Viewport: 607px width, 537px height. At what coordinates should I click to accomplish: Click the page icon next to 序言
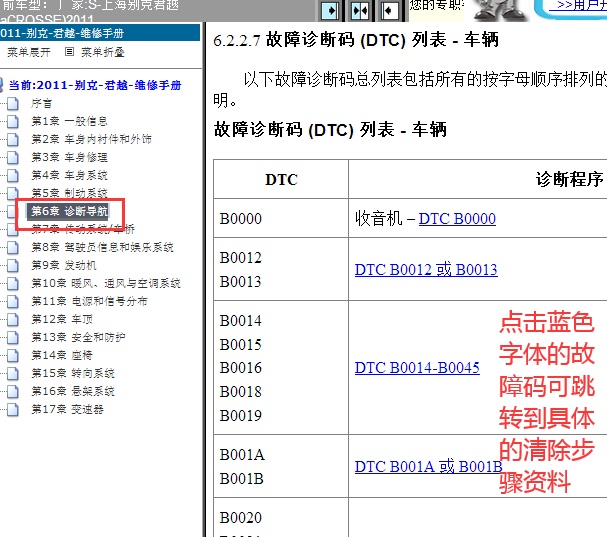[x=13, y=104]
